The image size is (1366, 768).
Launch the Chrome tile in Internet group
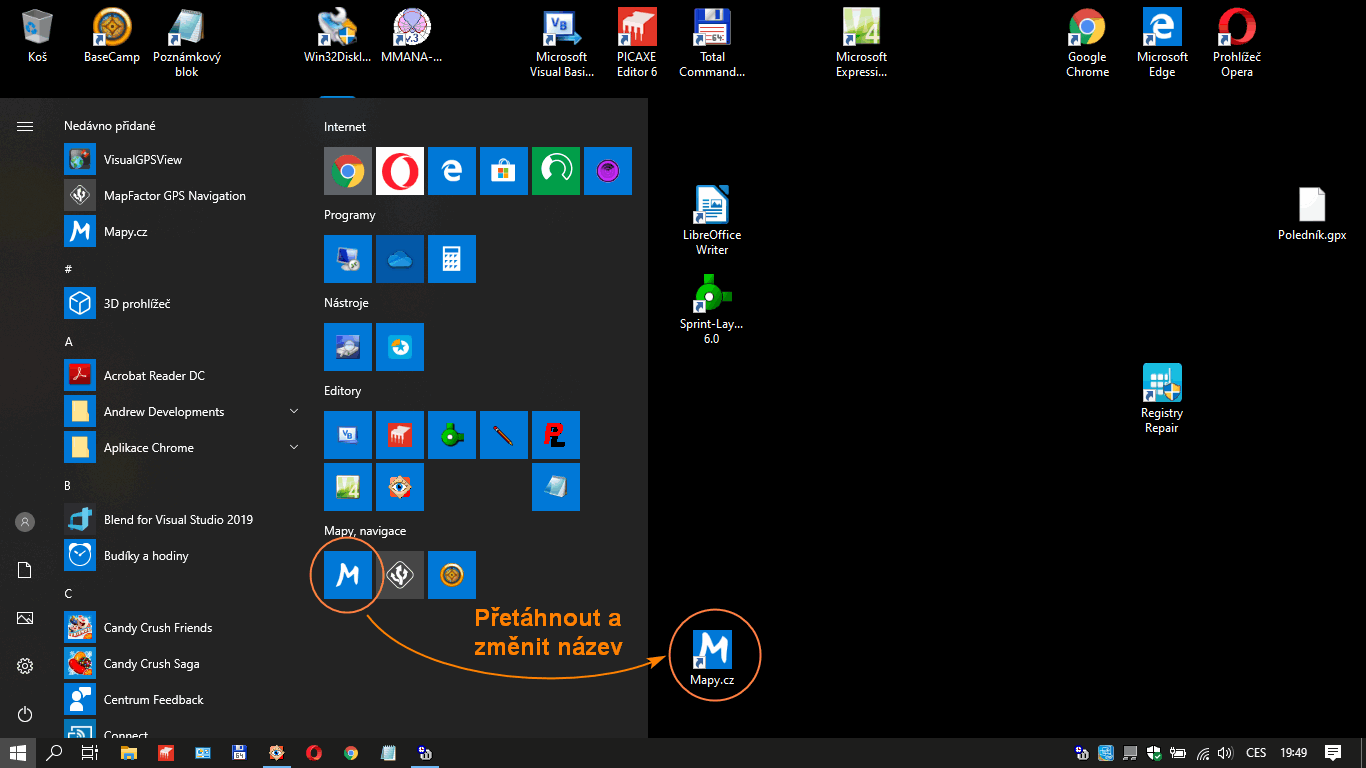point(348,171)
